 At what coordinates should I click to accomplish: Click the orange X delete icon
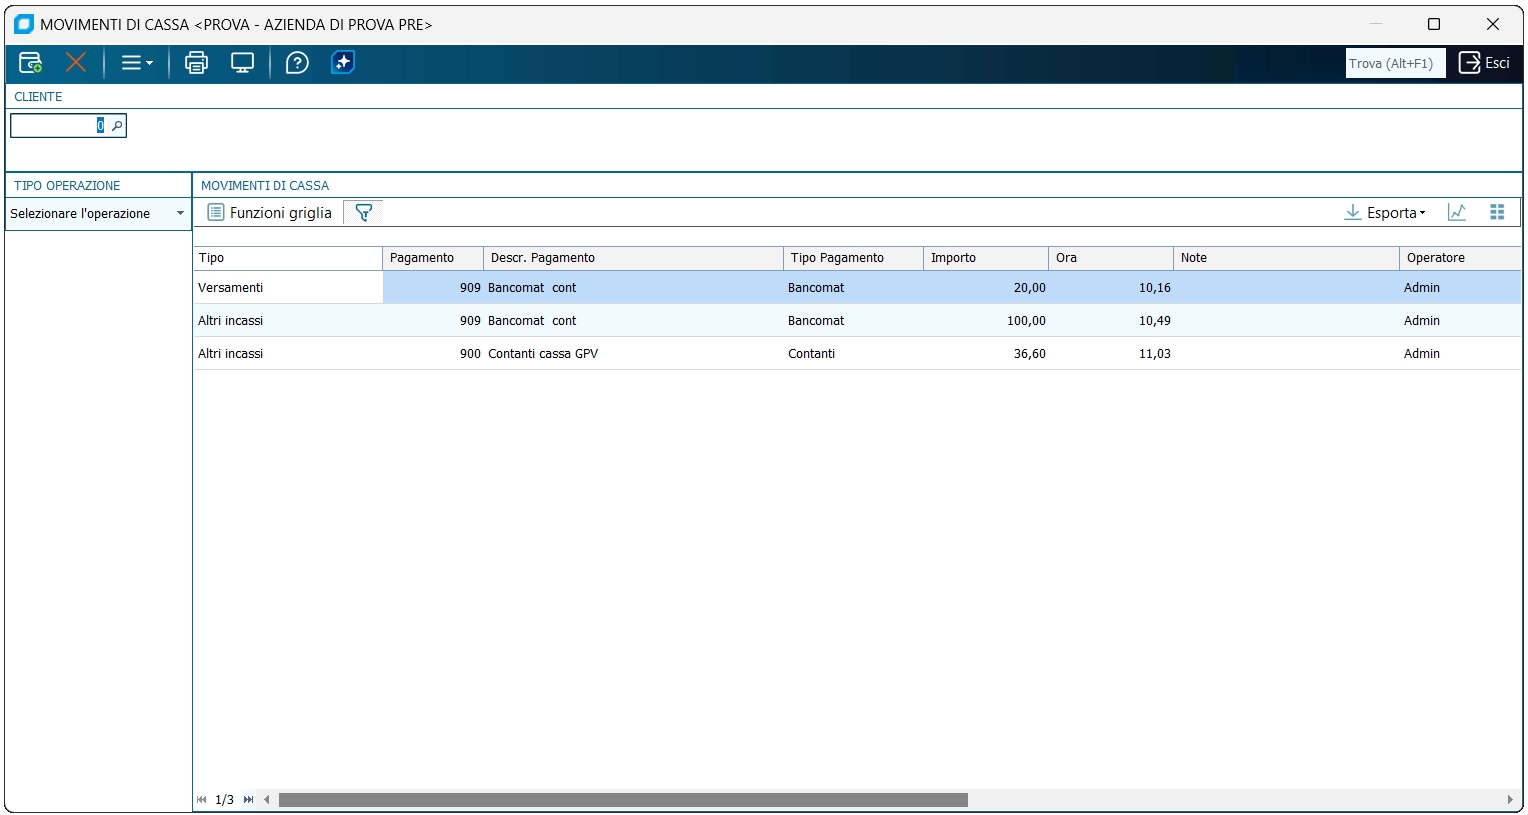76,63
